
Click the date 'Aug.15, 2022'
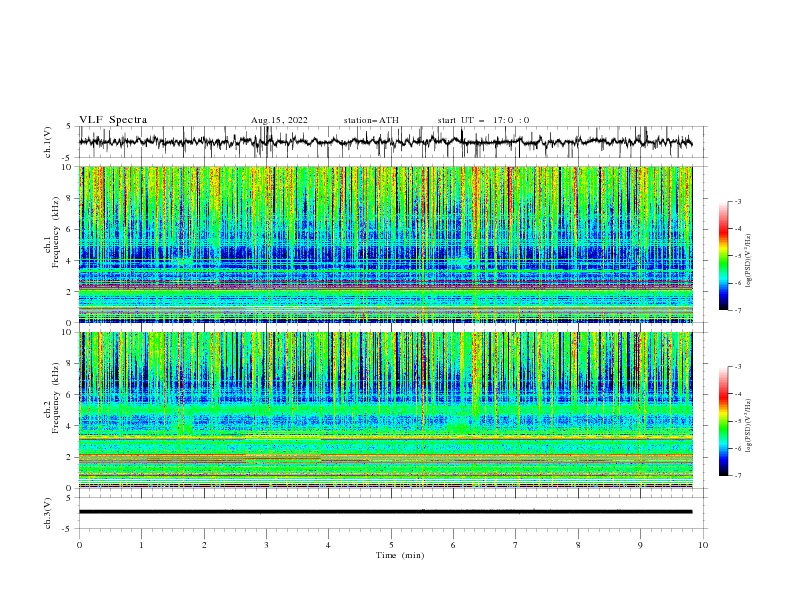279,120
